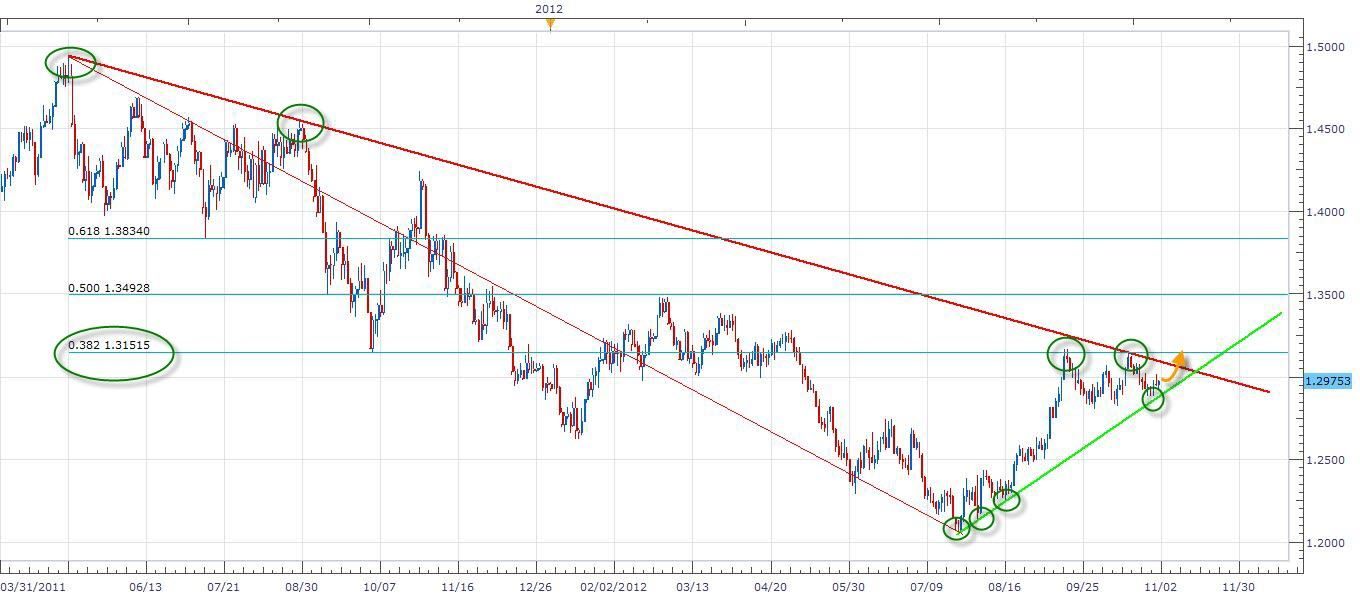Click the 11/30 date label

click(1239, 589)
